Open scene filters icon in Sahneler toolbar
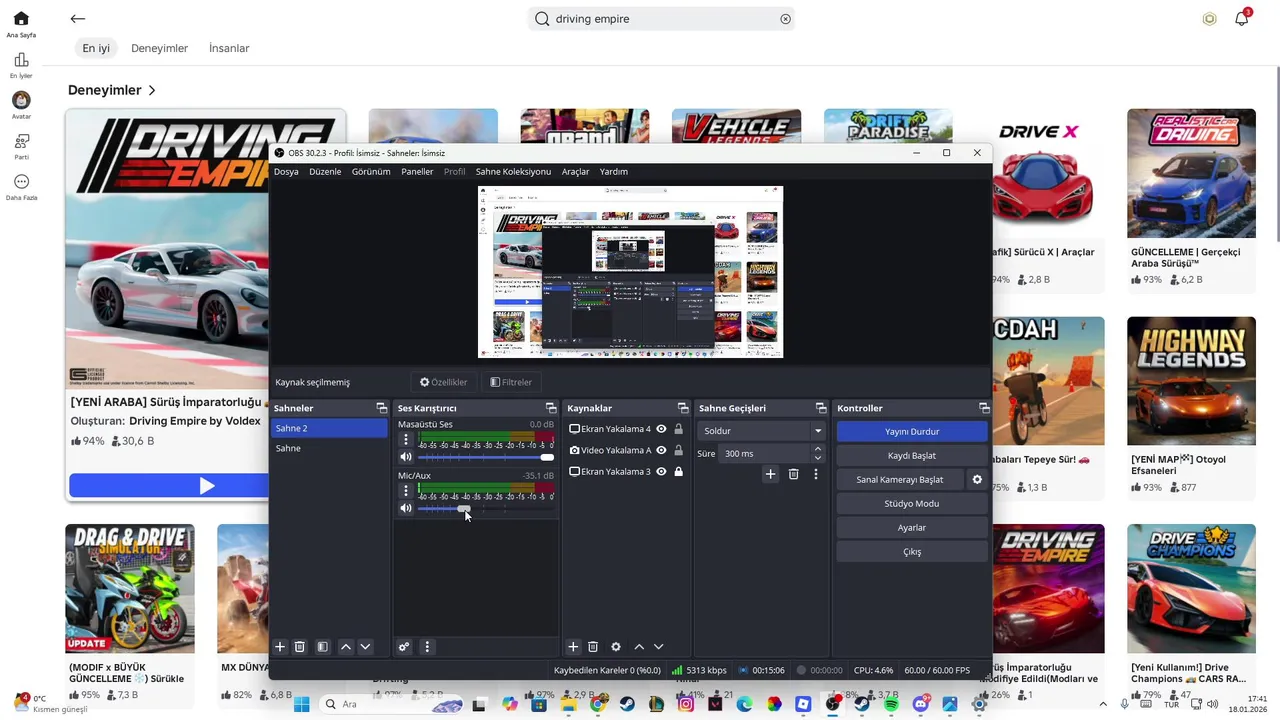Image resolution: width=1280 pixels, height=720 pixels. 322,647
